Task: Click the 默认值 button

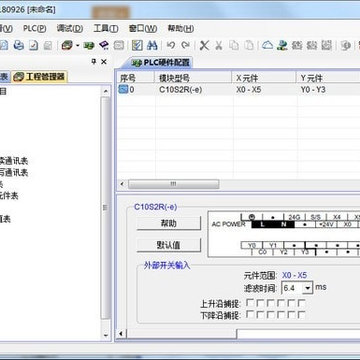Action: pyautogui.click(x=169, y=245)
